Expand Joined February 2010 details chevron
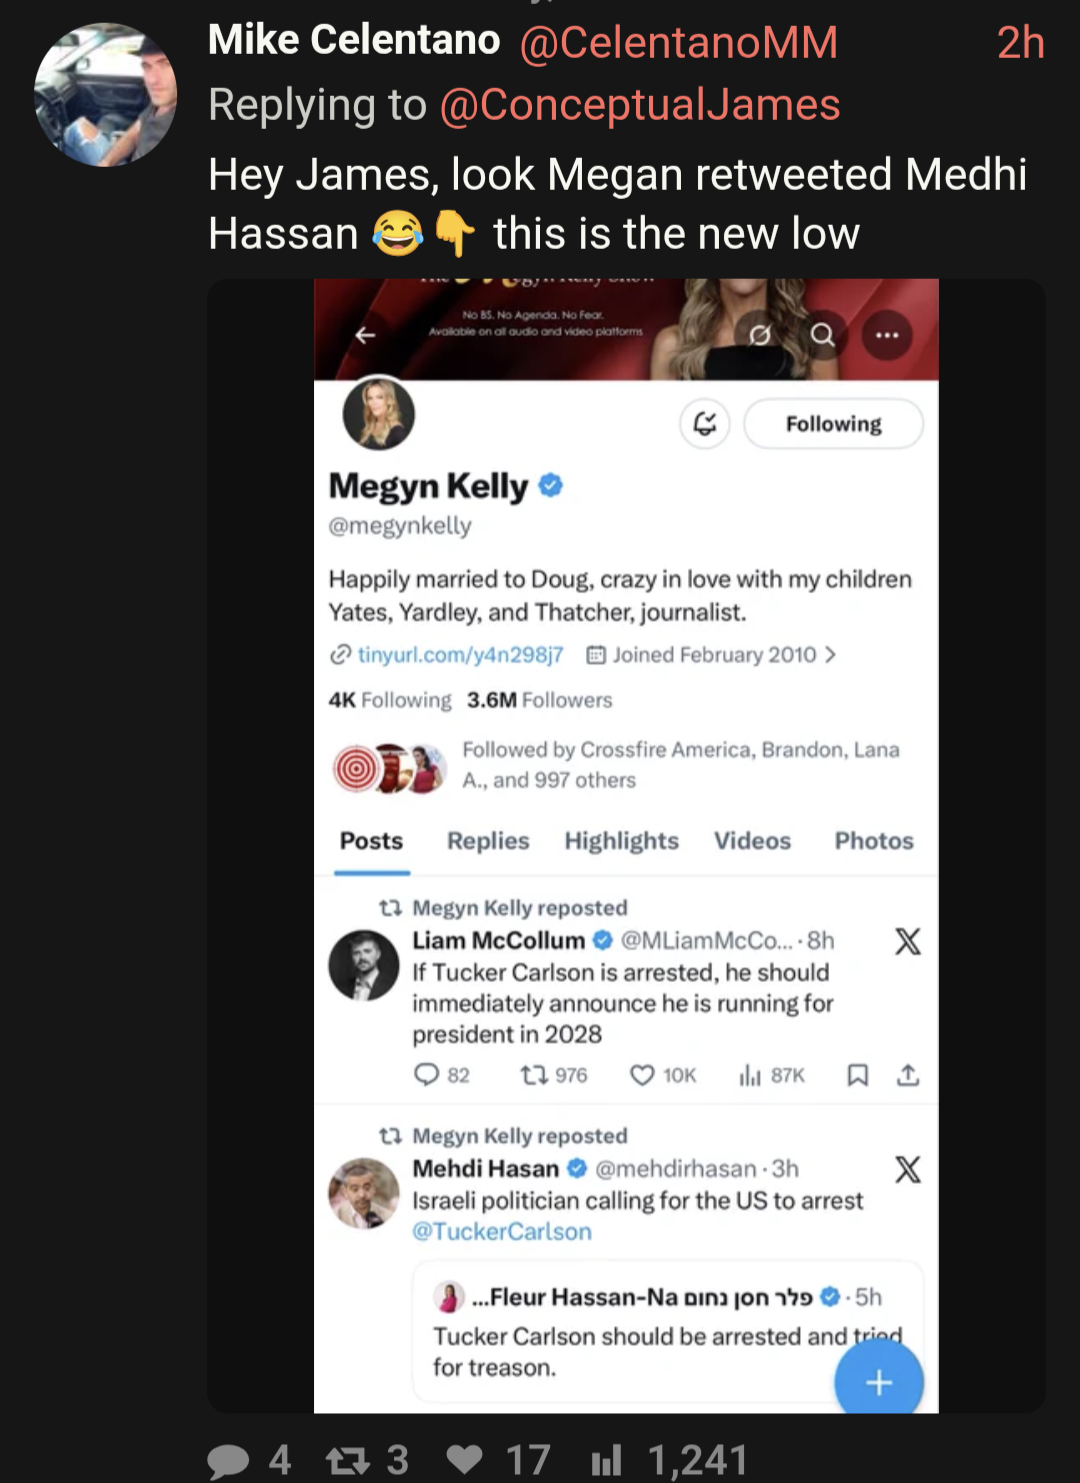This screenshot has height=1483, width=1080. [x=830, y=655]
